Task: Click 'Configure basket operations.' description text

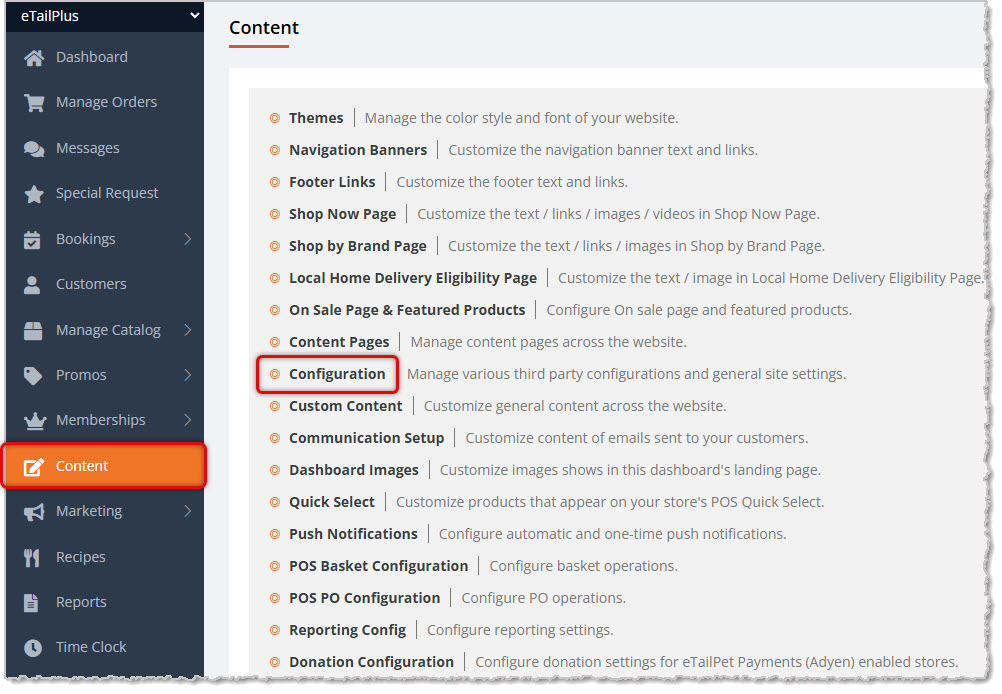Action: click(x=583, y=566)
